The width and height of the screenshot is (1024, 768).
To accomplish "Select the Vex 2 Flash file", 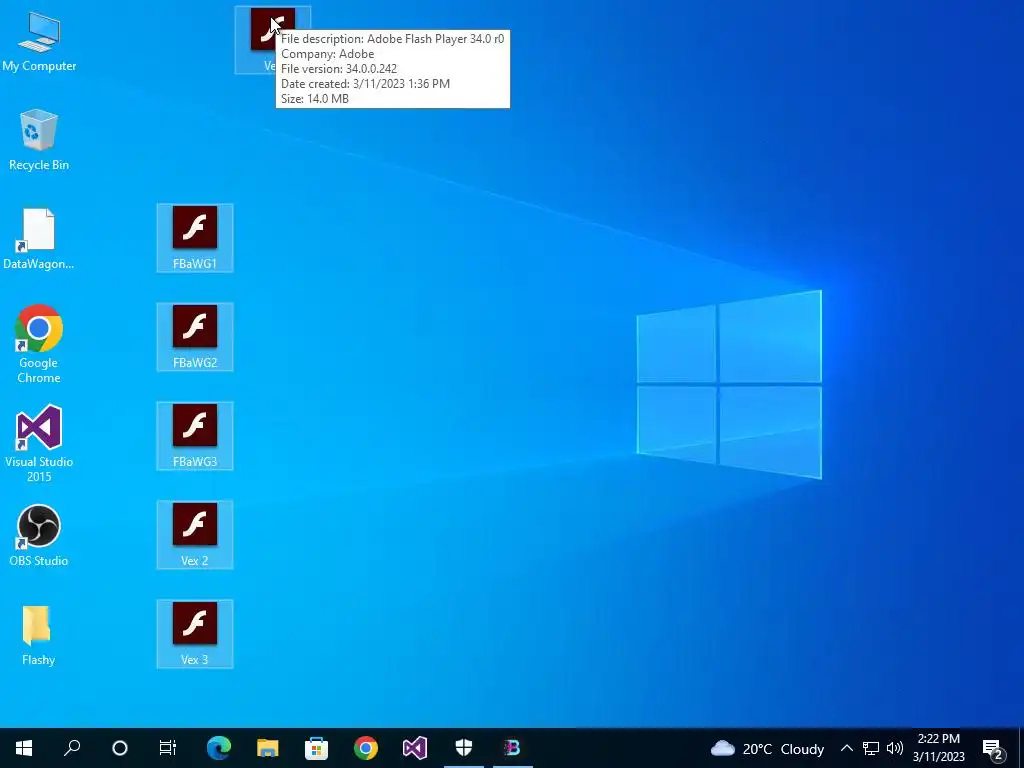I will [195, 535].
